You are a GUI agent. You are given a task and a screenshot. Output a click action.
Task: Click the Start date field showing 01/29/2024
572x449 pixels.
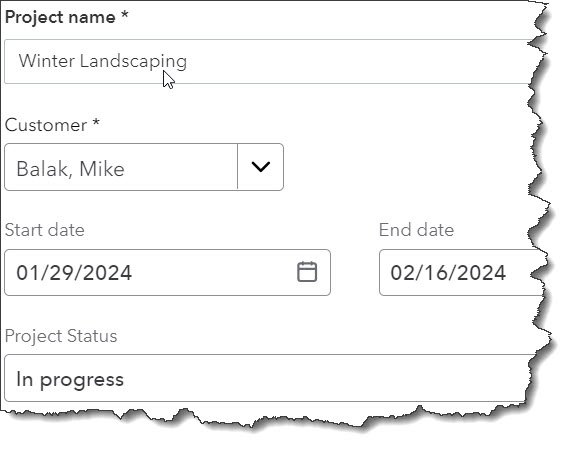[x=167, y=272]
